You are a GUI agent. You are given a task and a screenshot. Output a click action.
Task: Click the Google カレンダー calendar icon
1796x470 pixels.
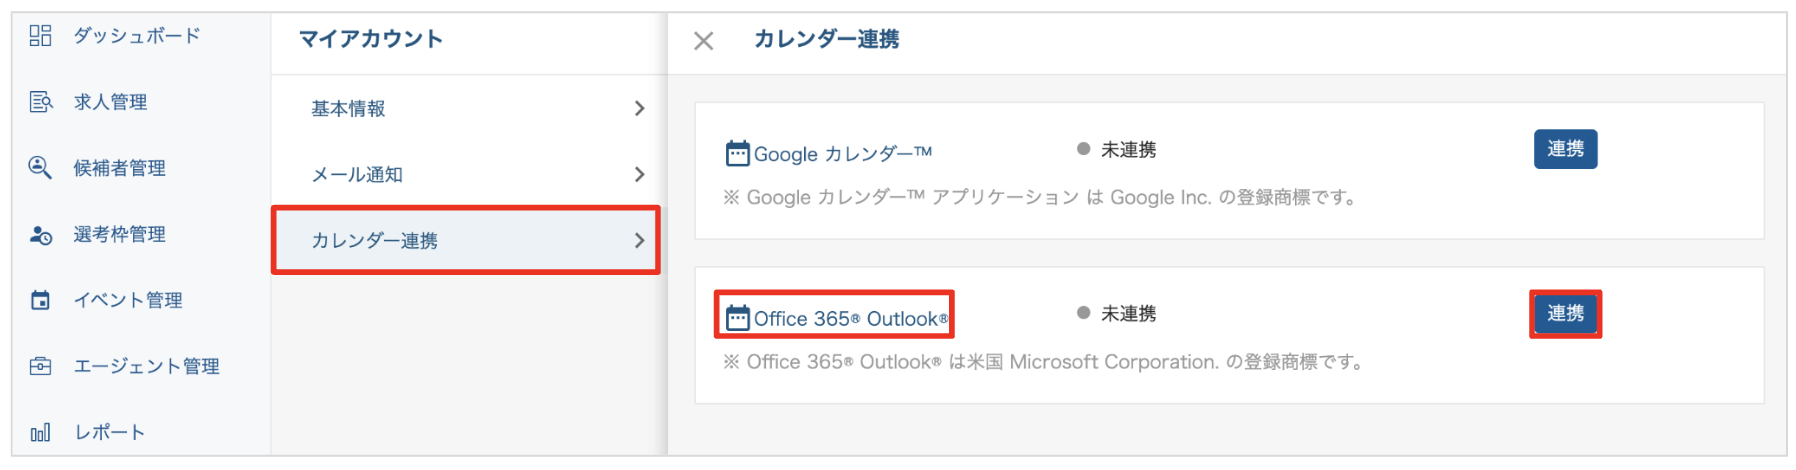coord(737,154)
